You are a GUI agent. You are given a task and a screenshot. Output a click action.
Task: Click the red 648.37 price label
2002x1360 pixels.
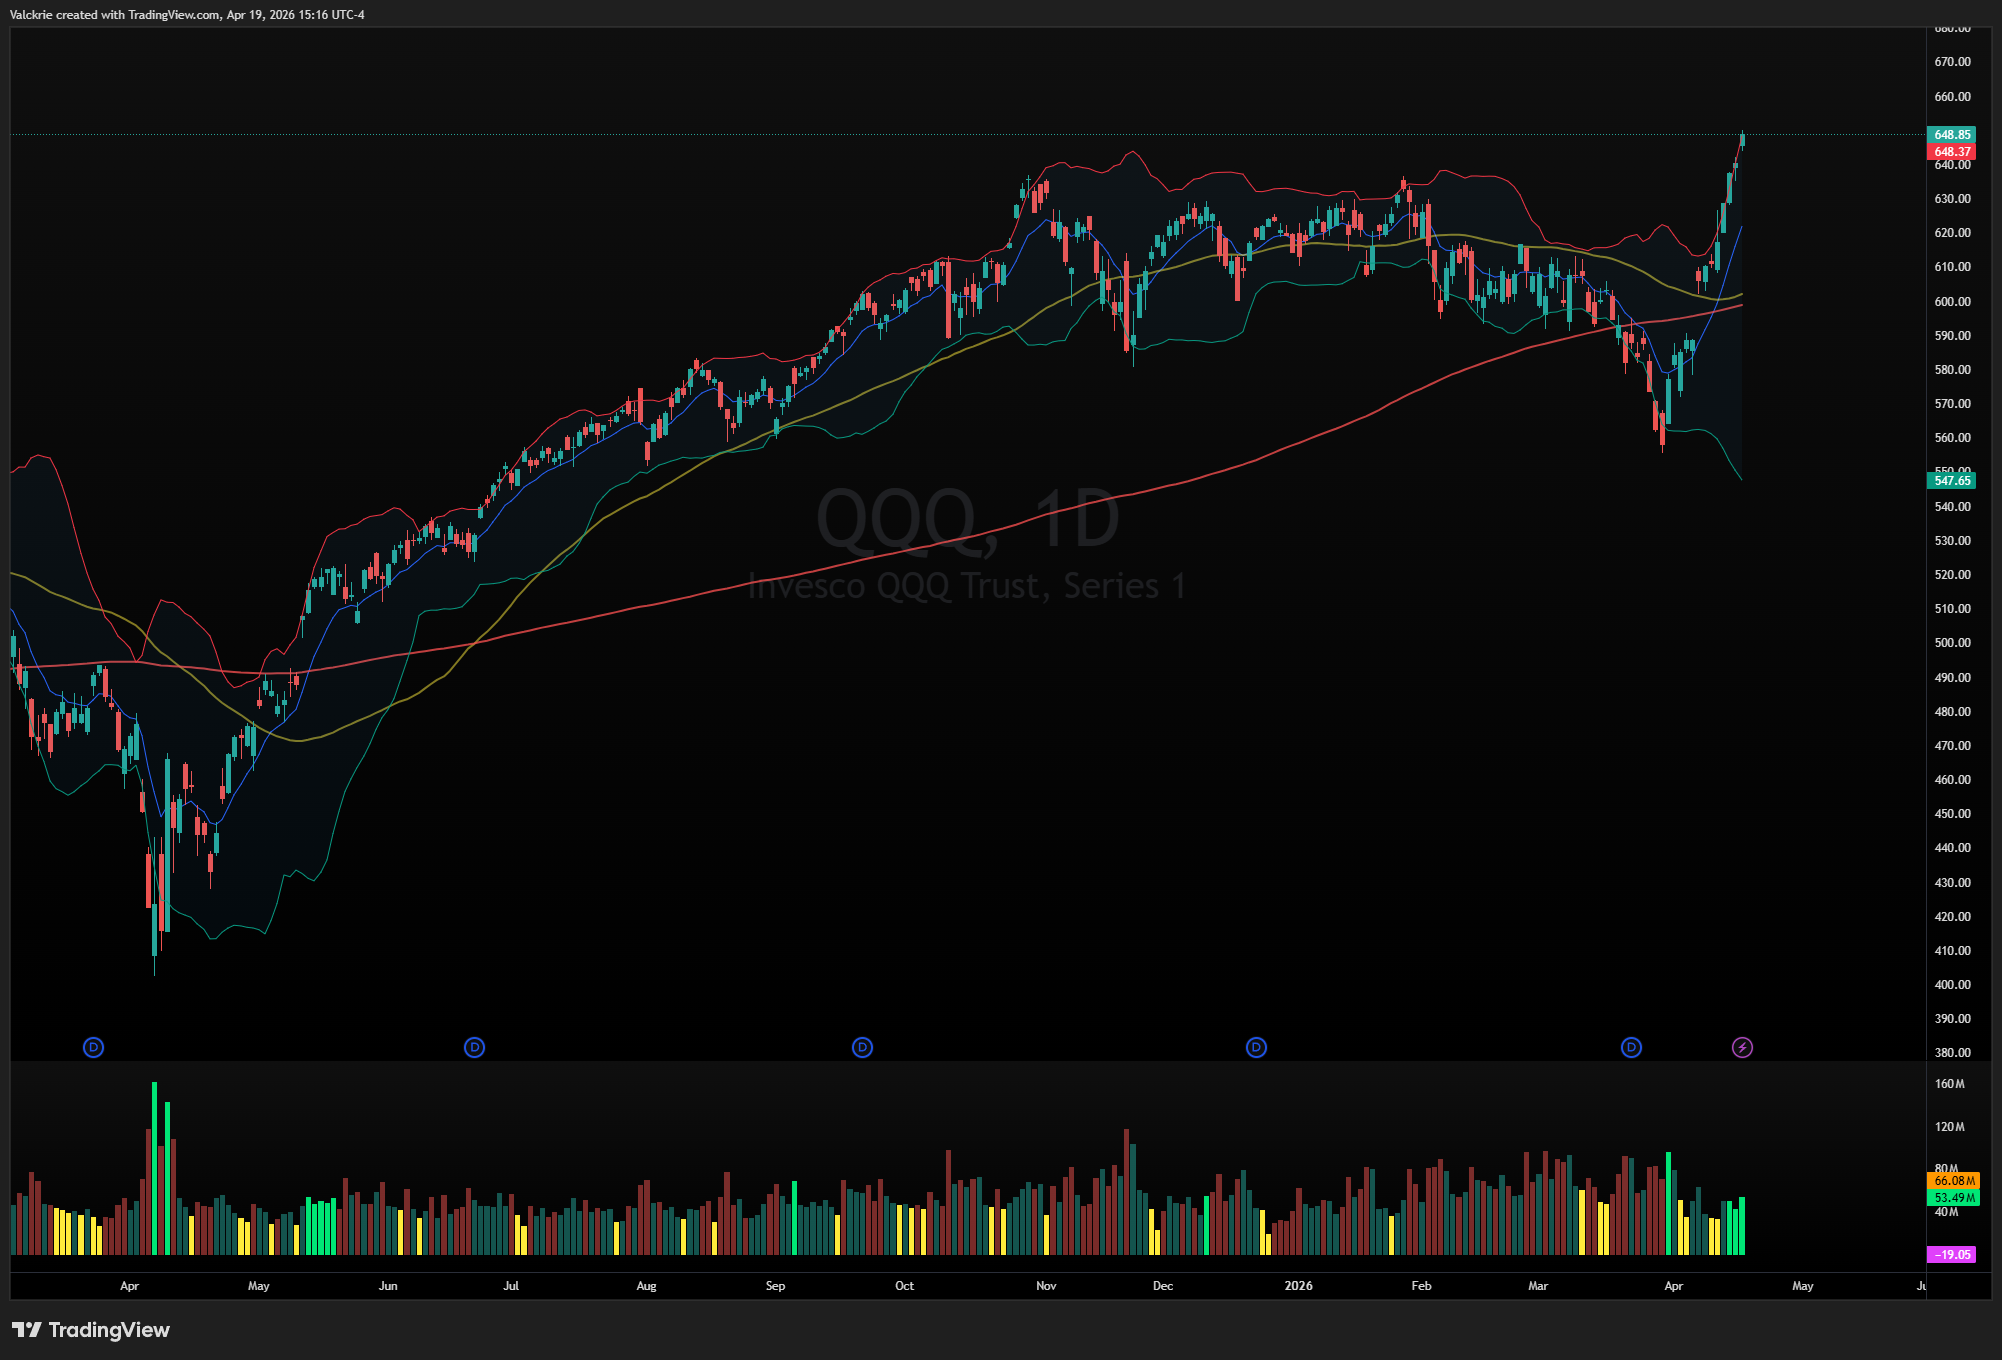coord(1951,152)
